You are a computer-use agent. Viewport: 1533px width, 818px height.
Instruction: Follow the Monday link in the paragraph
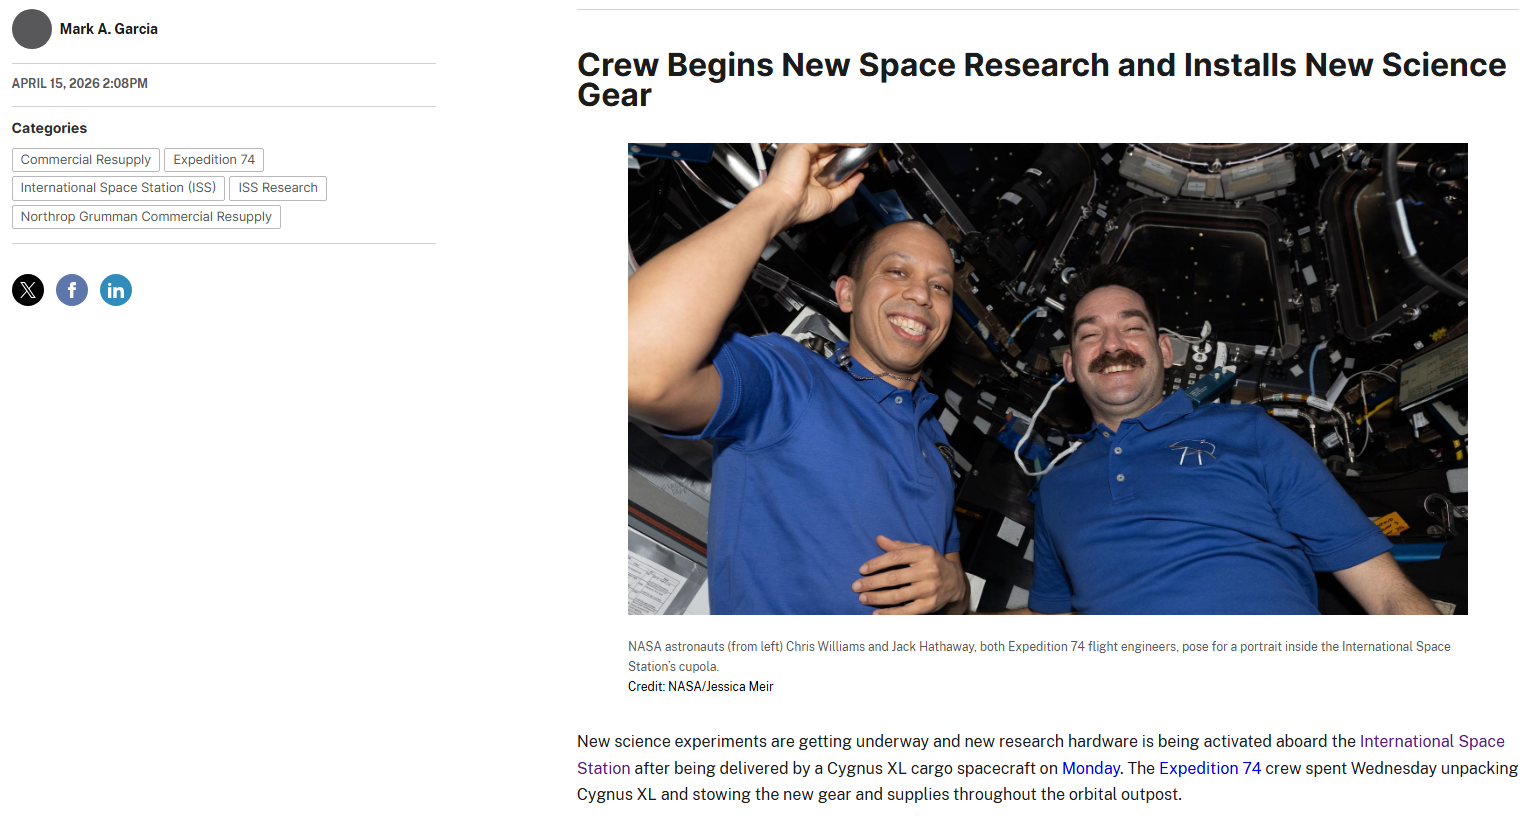[x=1090, y=768]
